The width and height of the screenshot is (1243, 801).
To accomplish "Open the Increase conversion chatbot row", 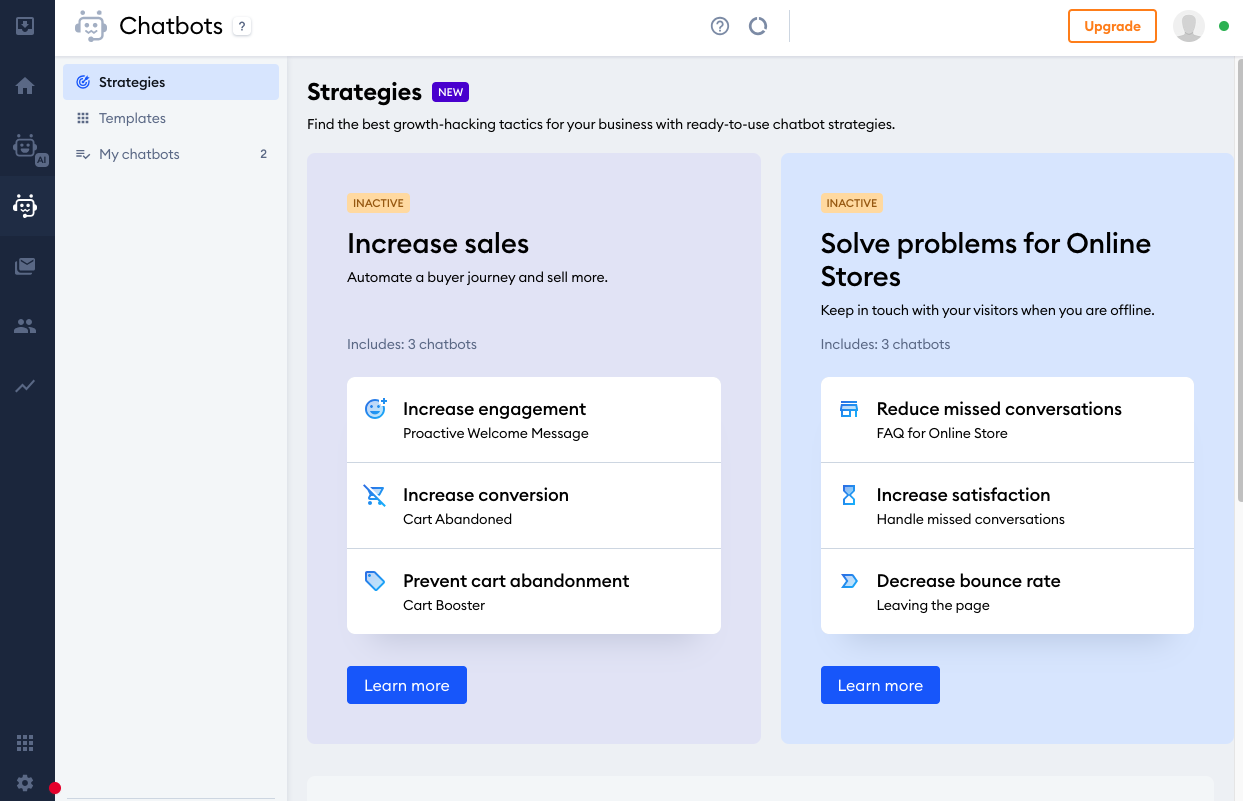I will click(x=534, y=505).
